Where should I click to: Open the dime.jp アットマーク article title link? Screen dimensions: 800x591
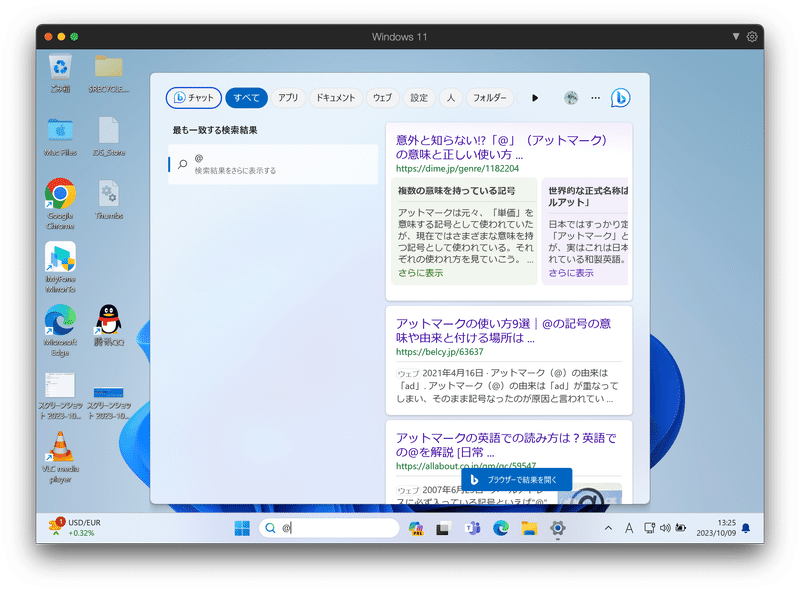(501, 147)
